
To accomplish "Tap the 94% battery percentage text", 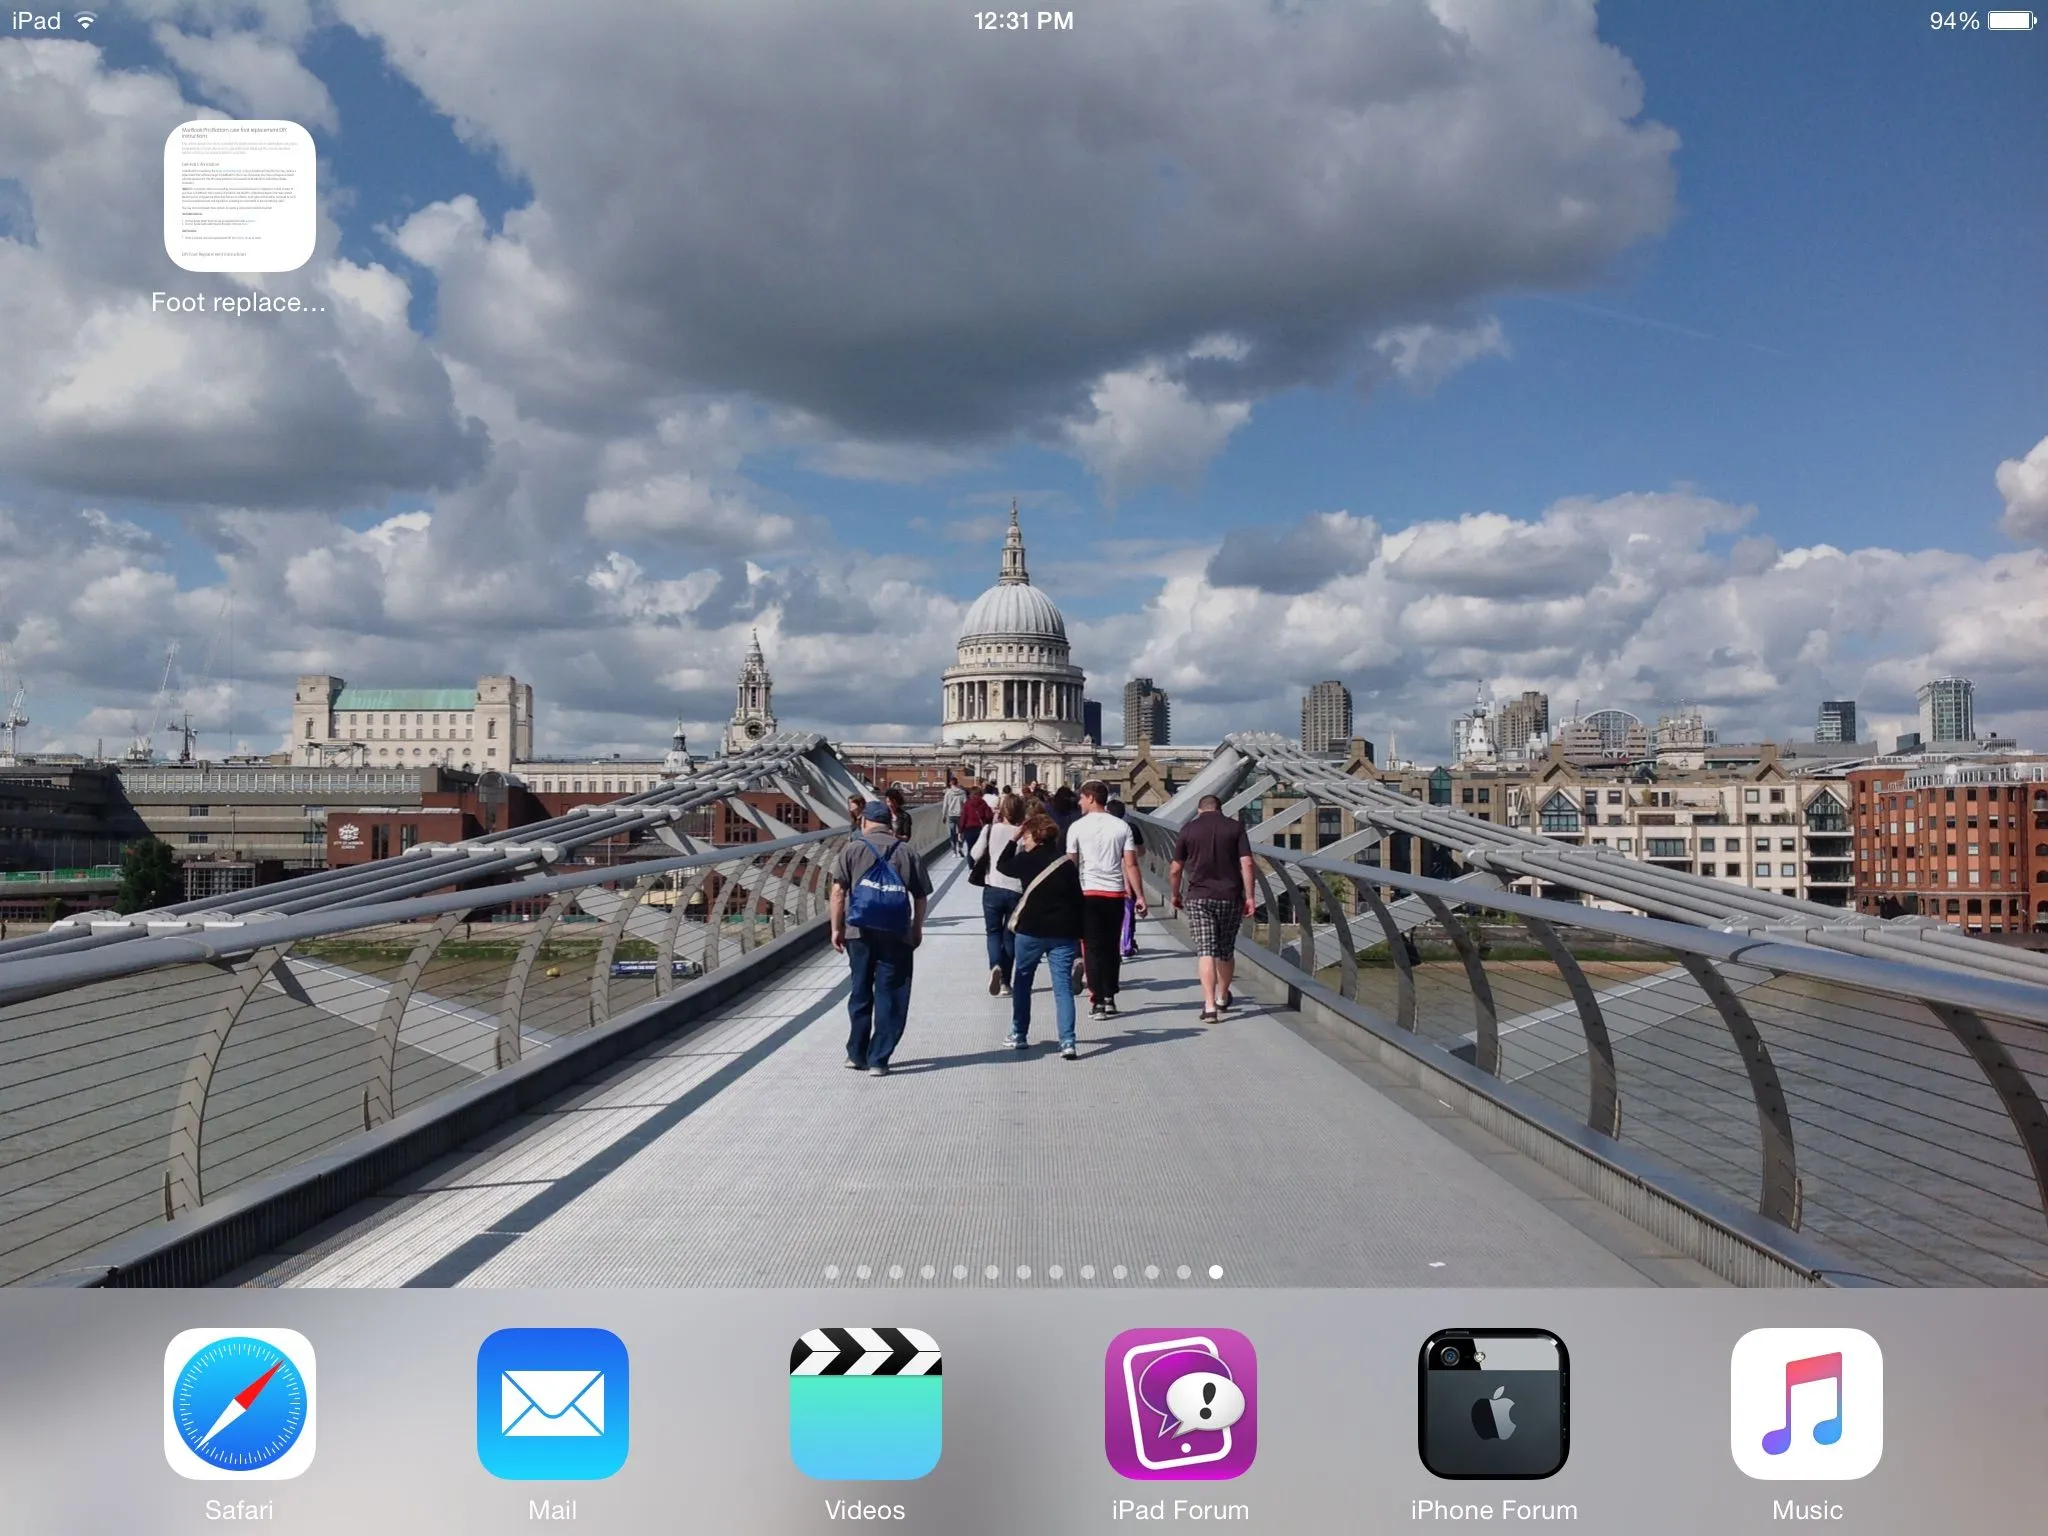I will pos(1953,21).
